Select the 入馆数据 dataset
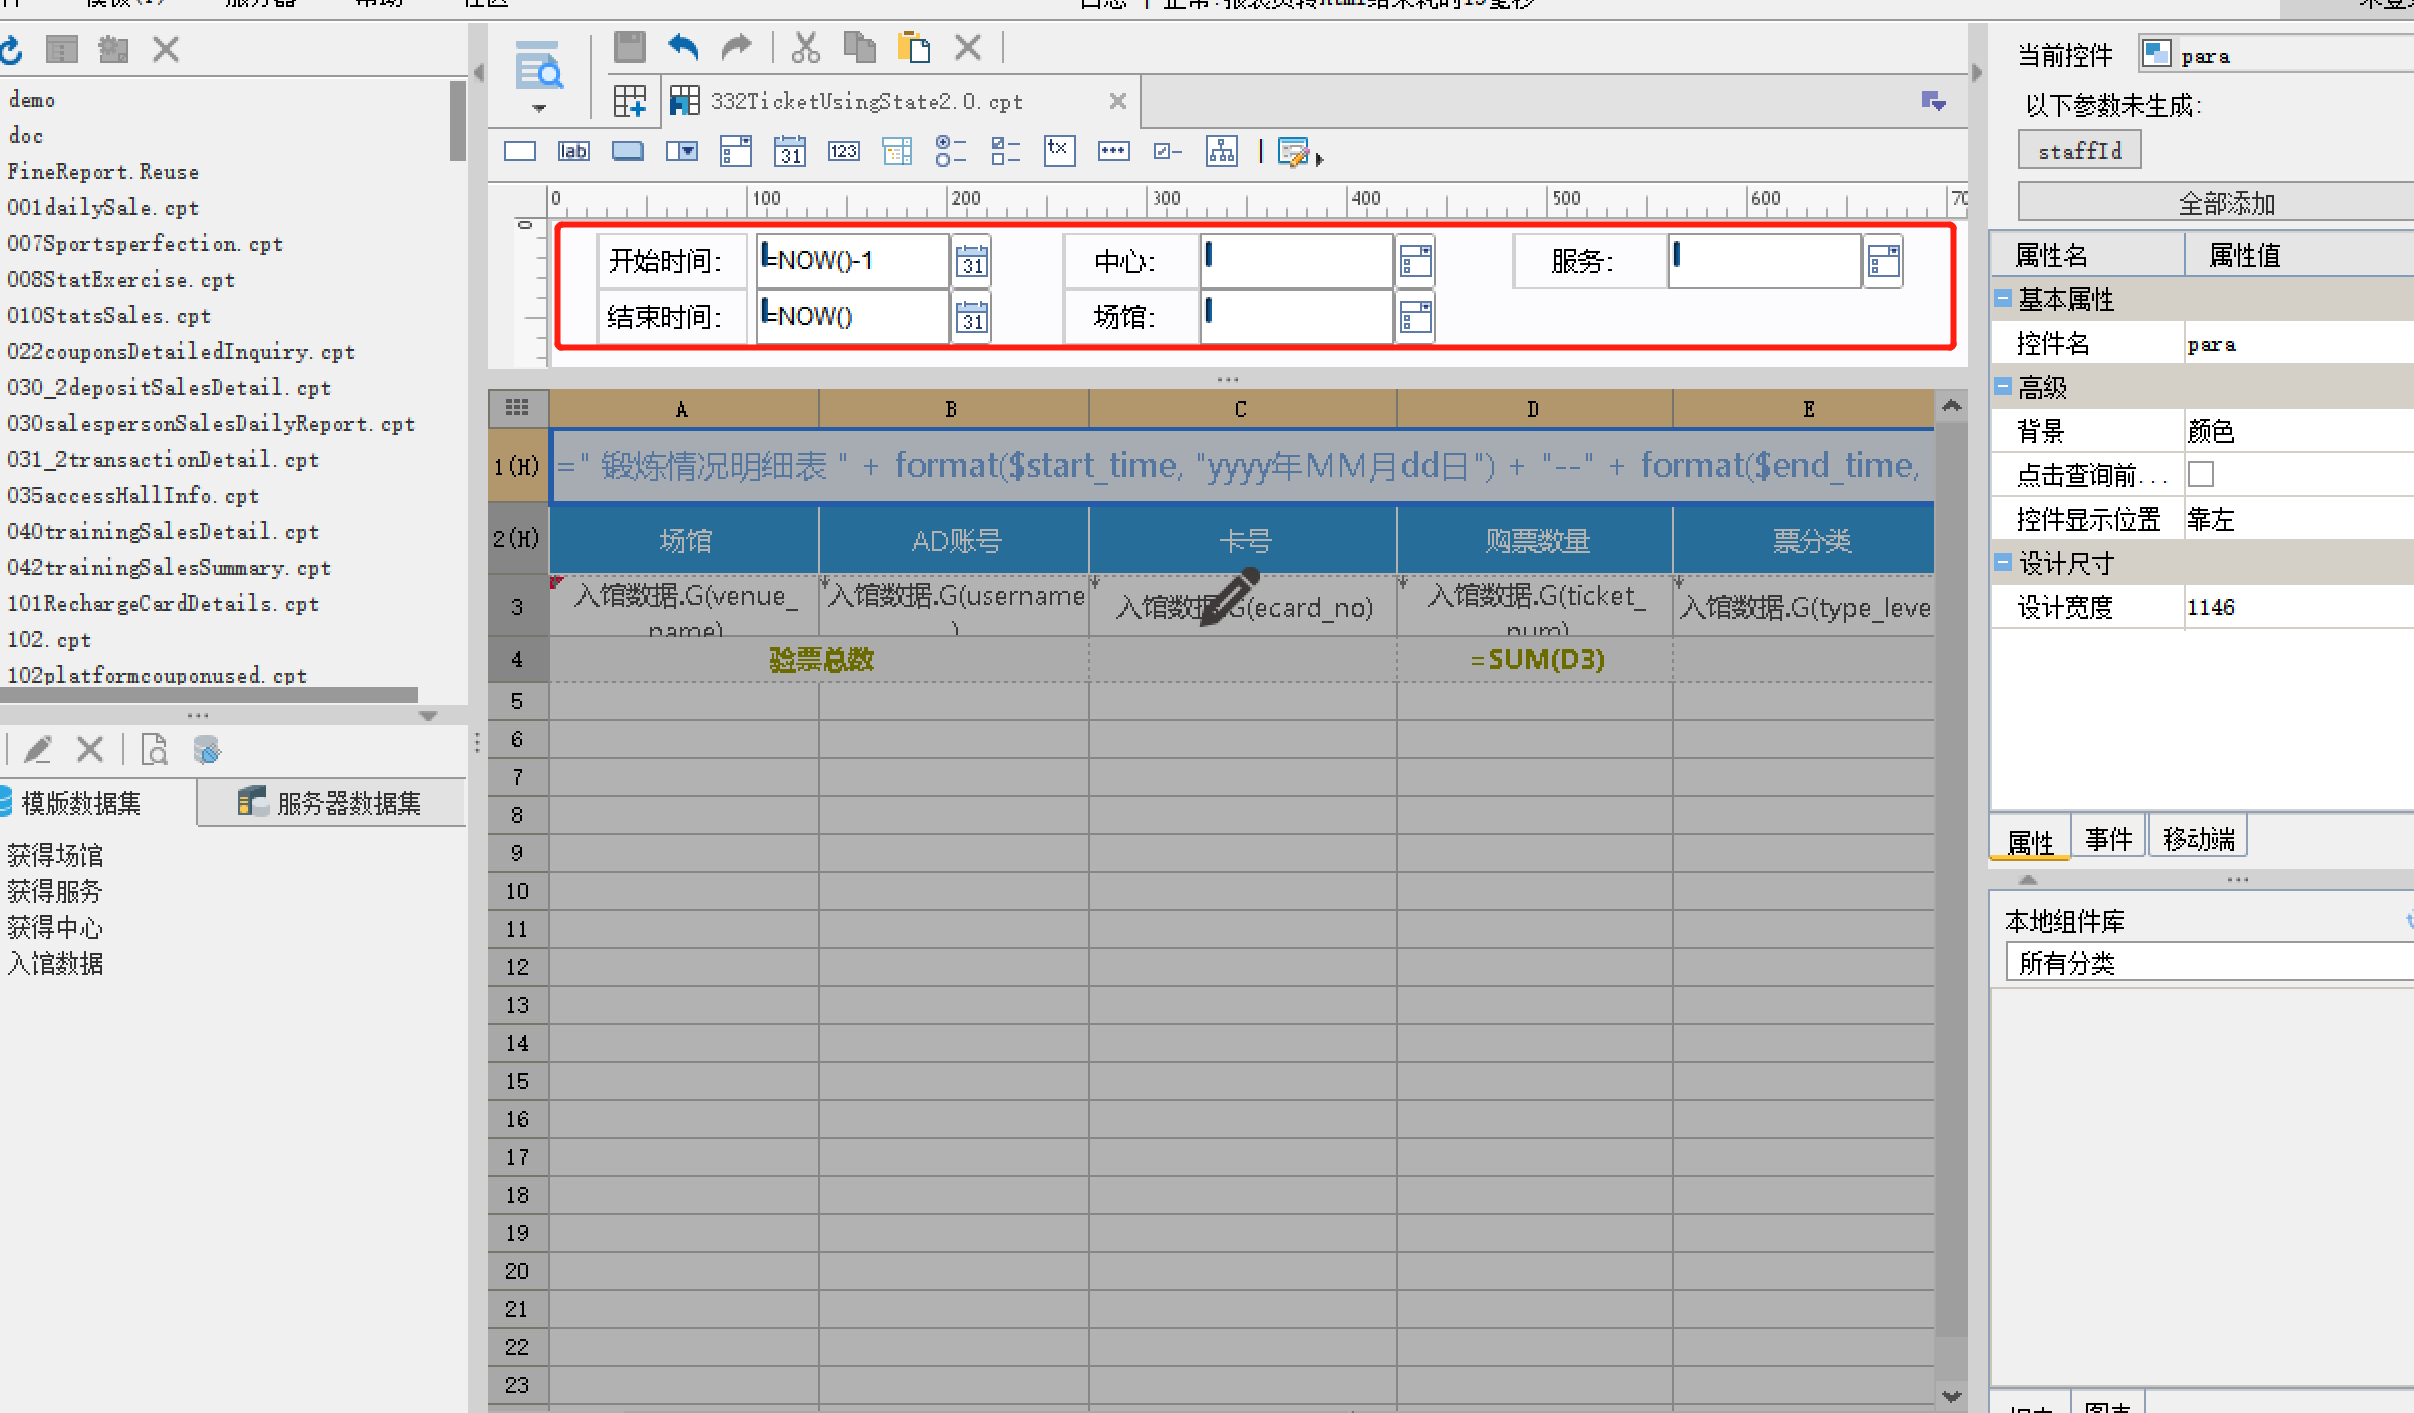2414x1413 pixels. click(55, 963)
